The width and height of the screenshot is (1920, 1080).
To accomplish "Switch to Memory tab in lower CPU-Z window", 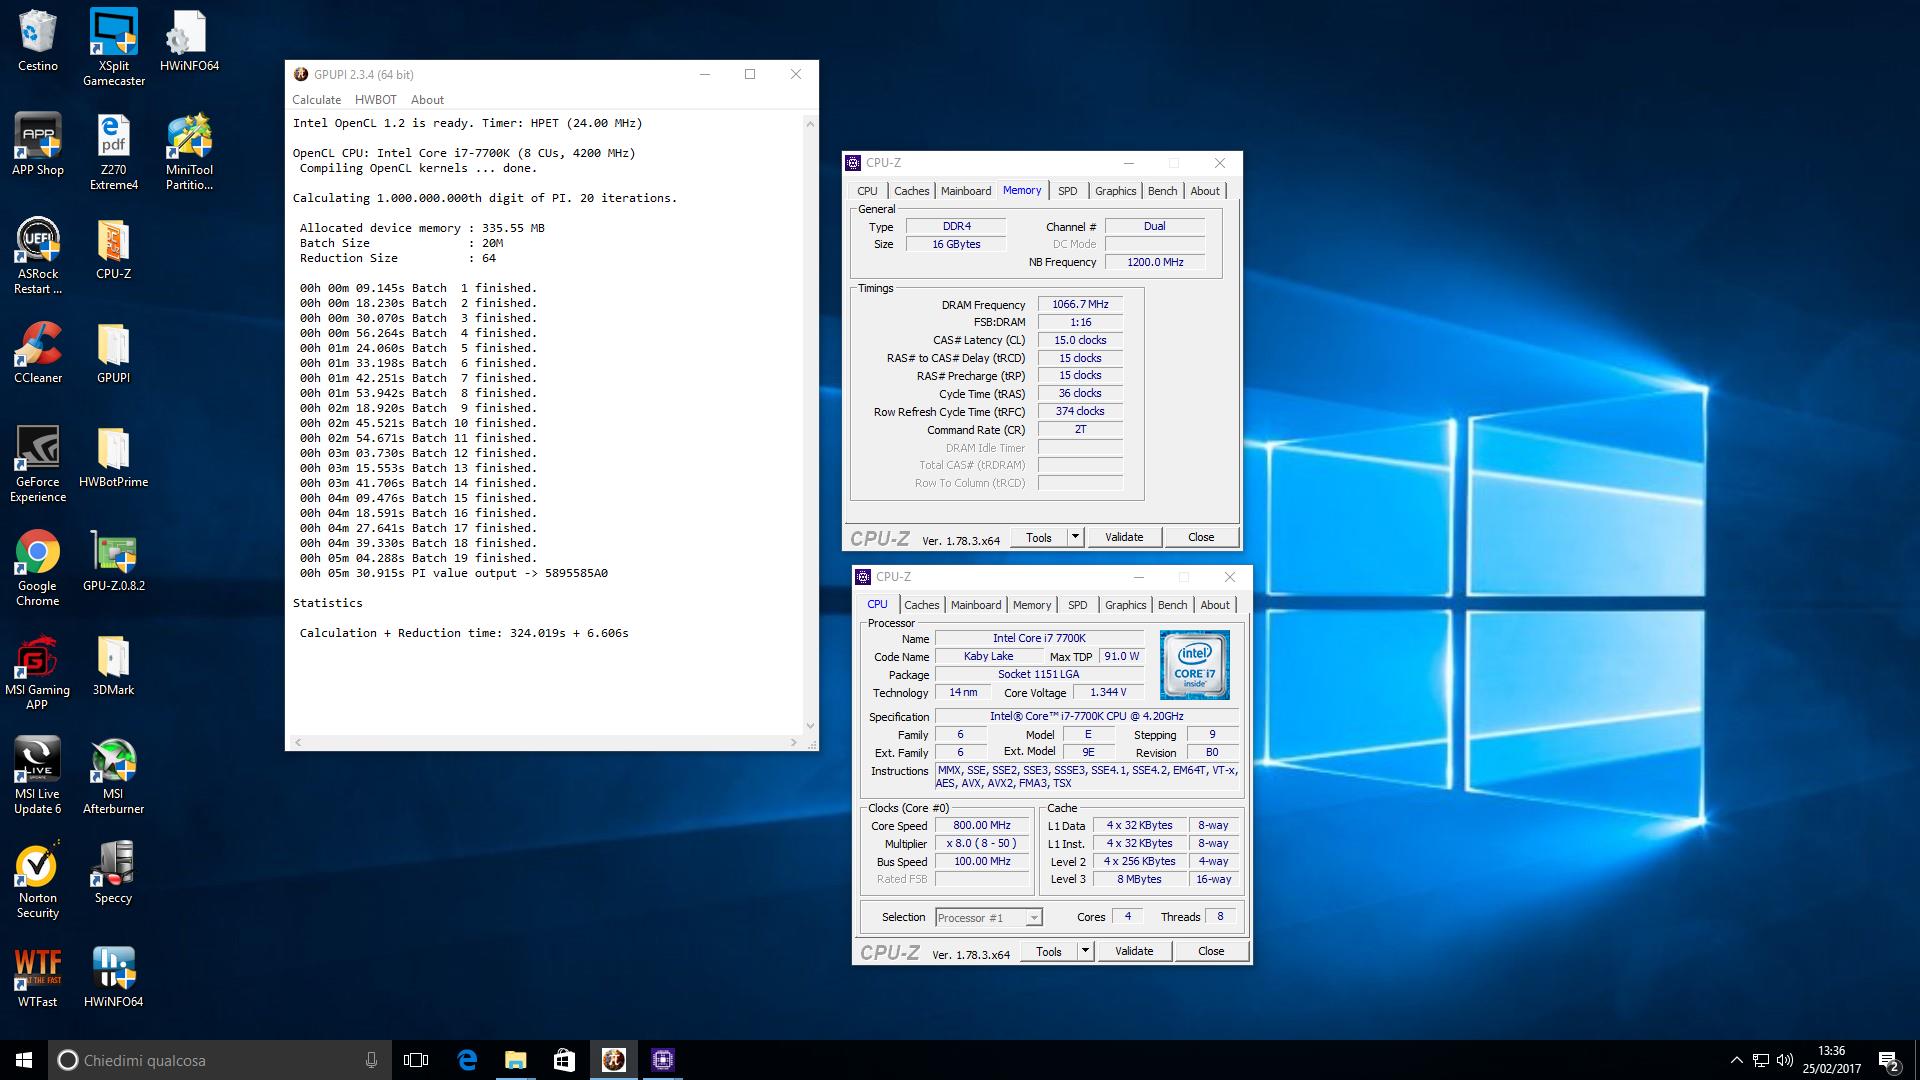I will 1032,605.
